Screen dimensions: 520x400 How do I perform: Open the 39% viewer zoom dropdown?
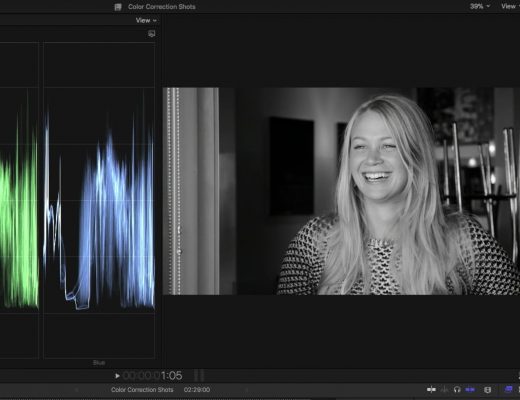480,6
